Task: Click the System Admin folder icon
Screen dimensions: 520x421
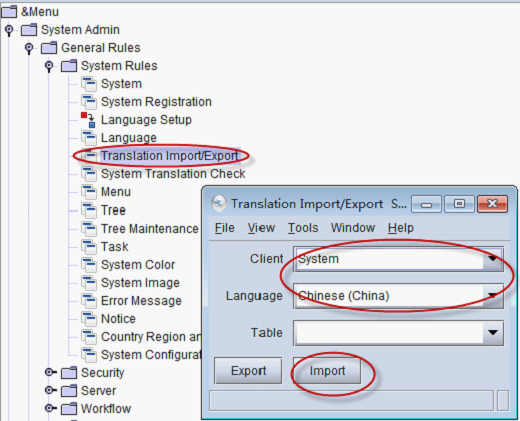Action: point(29,30)
